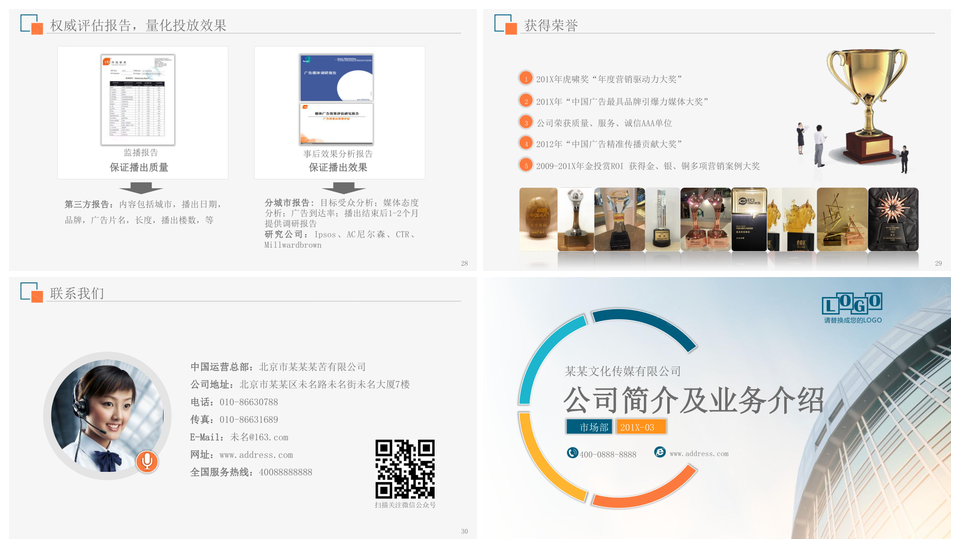Click the orange microphone icon on the agent photo
The width and height of the screenshot is (960, 548).
point(146,461)
